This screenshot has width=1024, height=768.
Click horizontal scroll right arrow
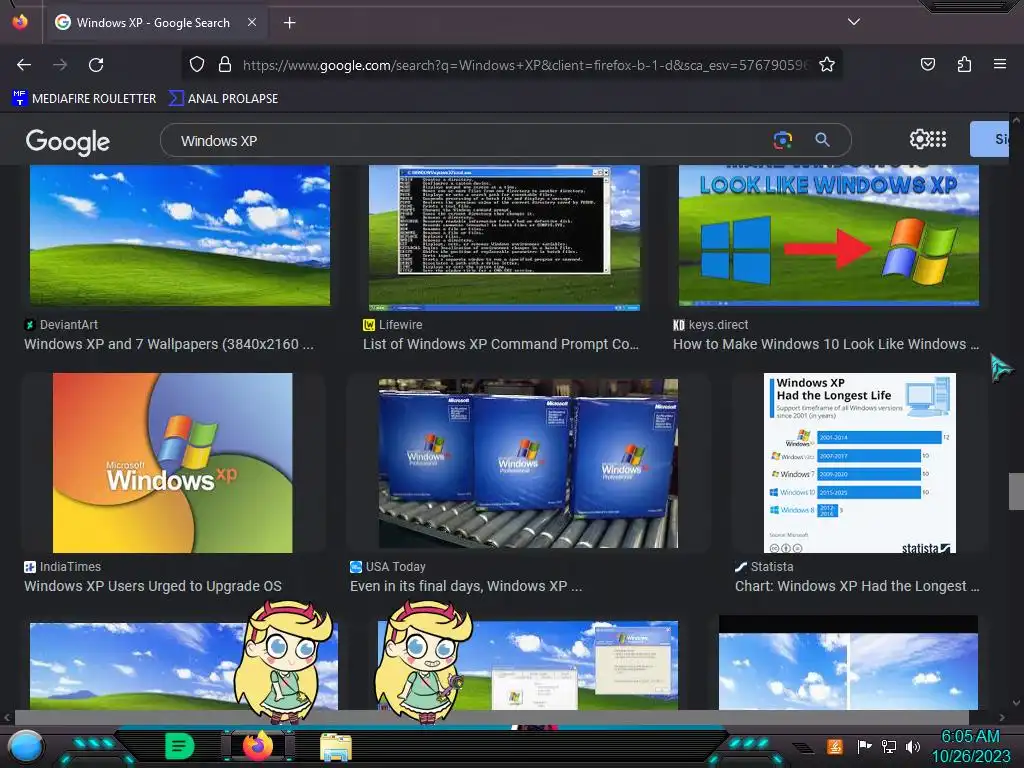pyautogui.click(x=1002, y=717)
